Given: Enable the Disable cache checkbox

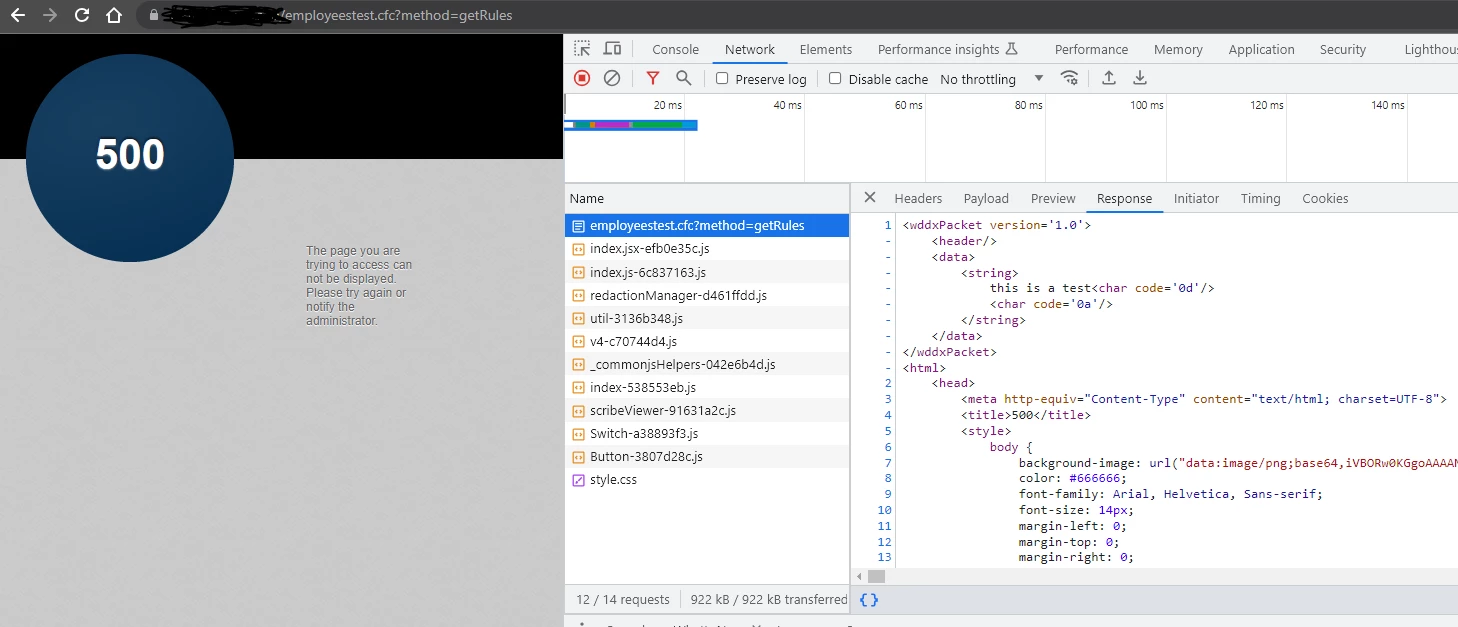Looking at the screenshot, I should (x=835, y=78).
